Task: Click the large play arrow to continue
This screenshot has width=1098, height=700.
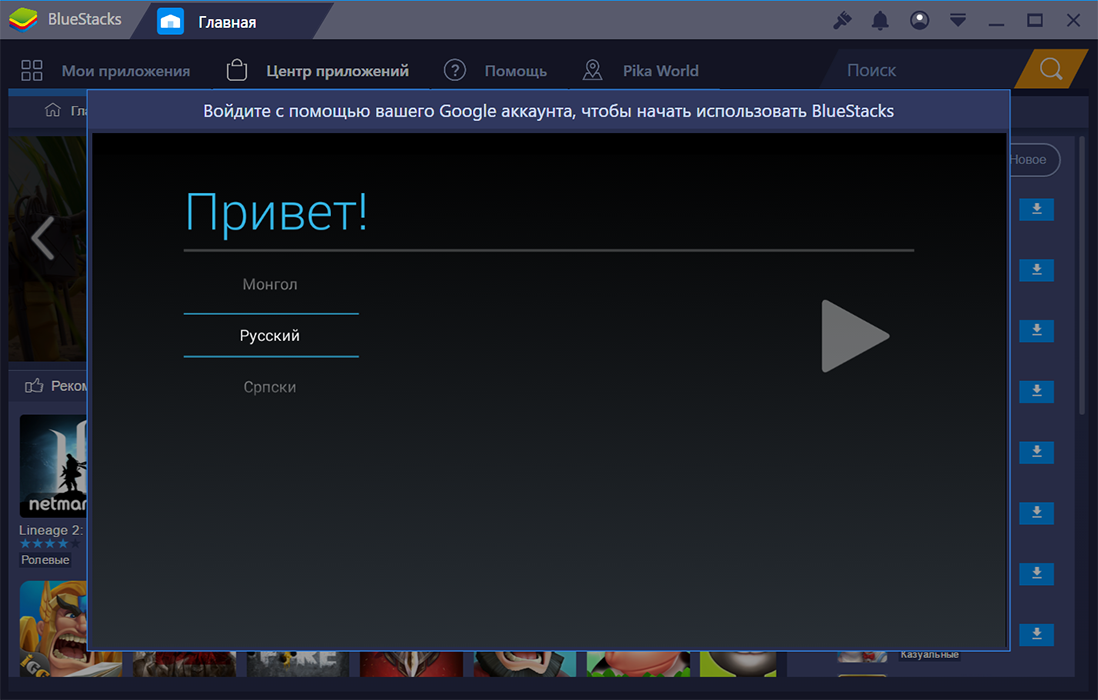Action: (854, 336)
